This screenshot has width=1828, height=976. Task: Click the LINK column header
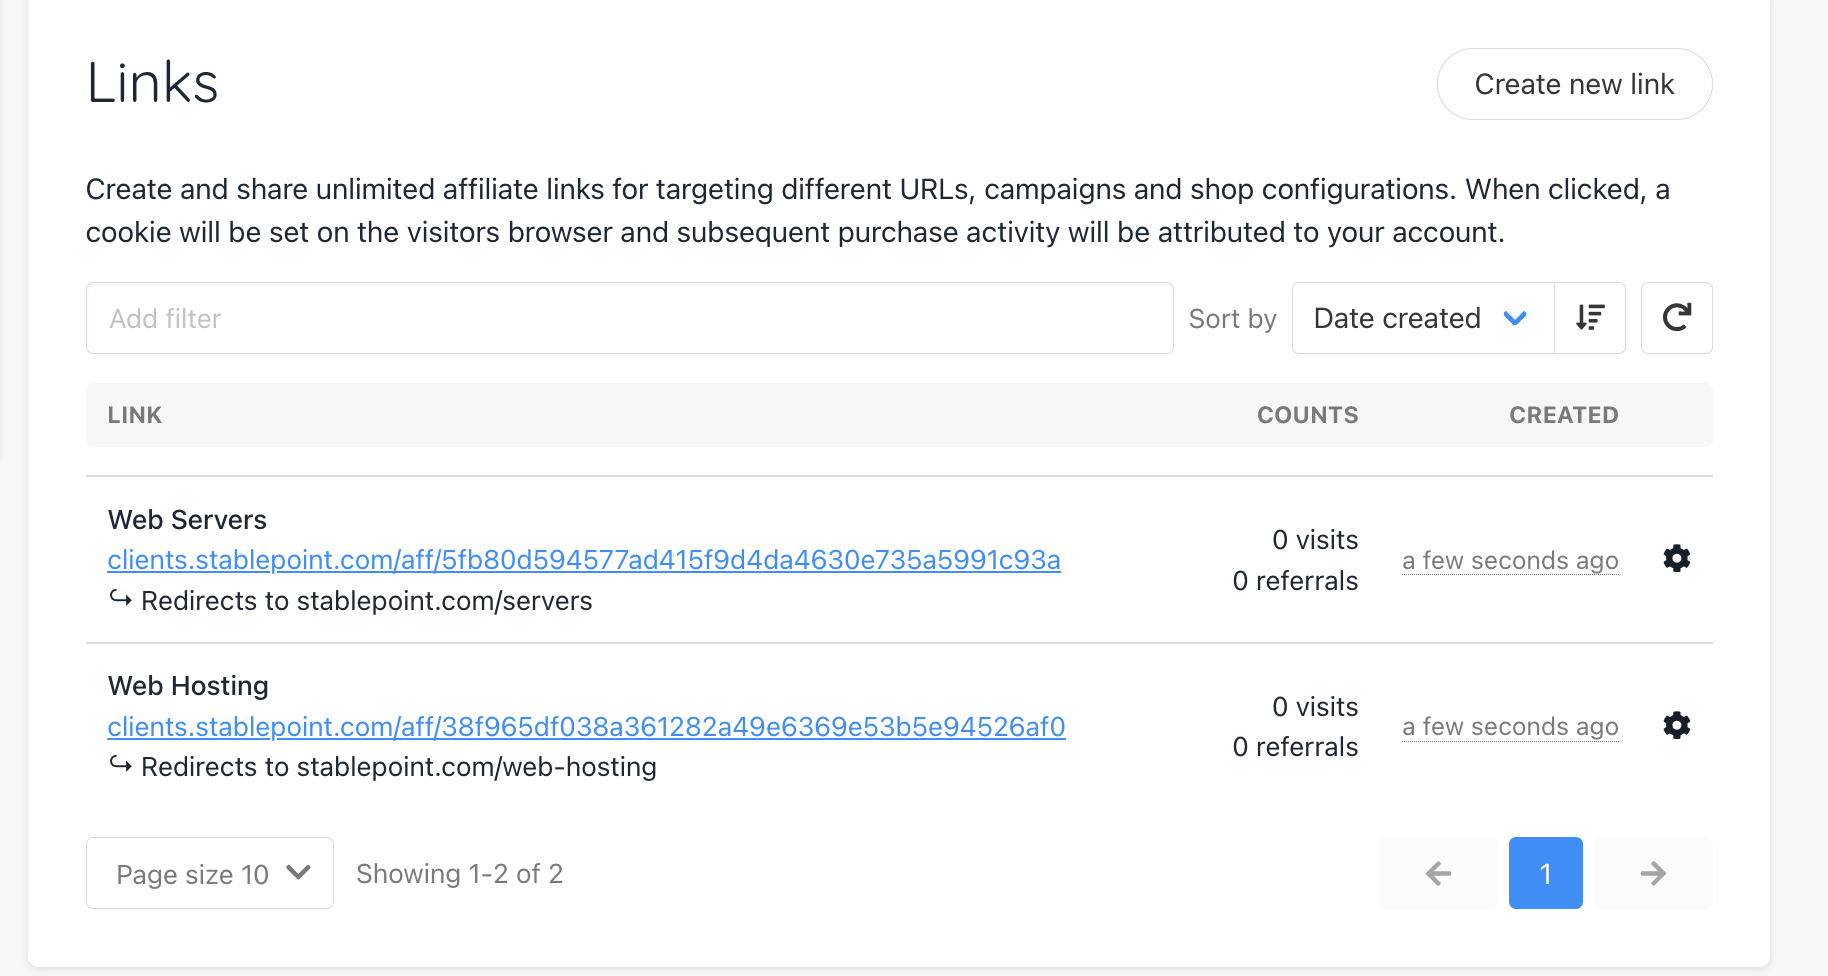tap(135, 415)
